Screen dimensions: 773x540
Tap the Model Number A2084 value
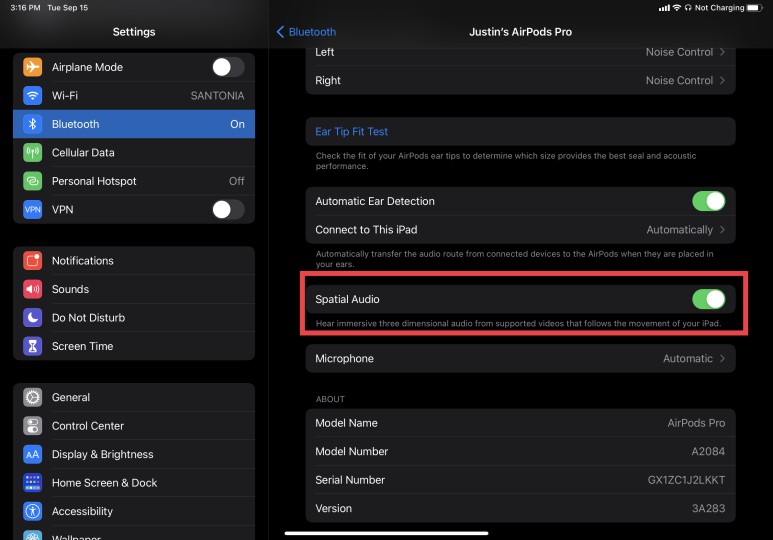coord(708,452)
